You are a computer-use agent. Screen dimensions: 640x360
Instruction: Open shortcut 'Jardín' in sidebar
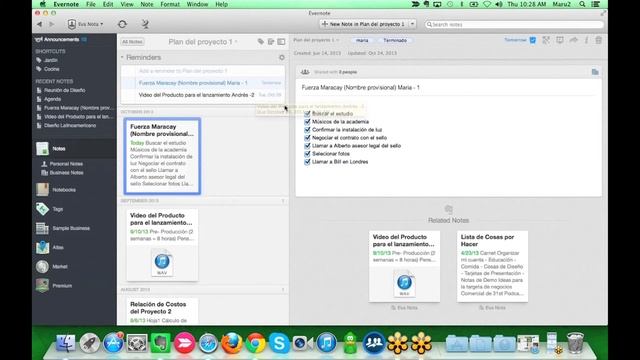(x=51, y=60)
